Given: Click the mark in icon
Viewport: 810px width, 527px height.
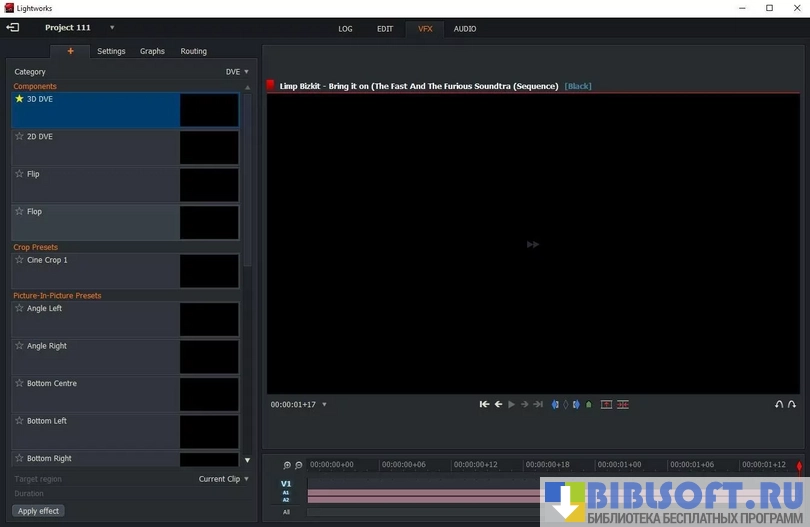Looking at the screenshot, I should 555,404.
